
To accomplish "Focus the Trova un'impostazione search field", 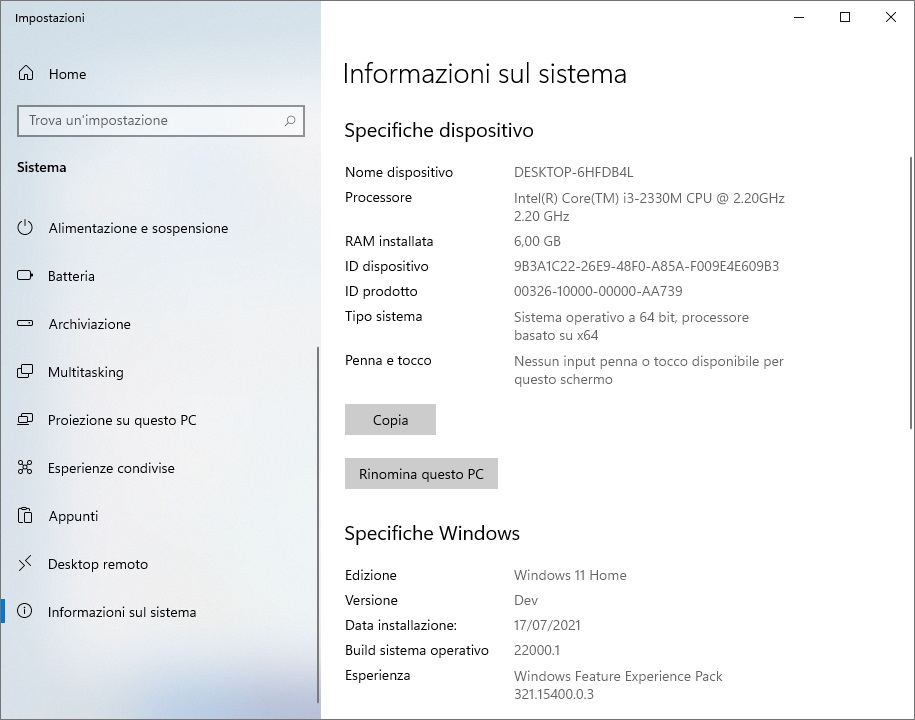I will tap(161, 121).
